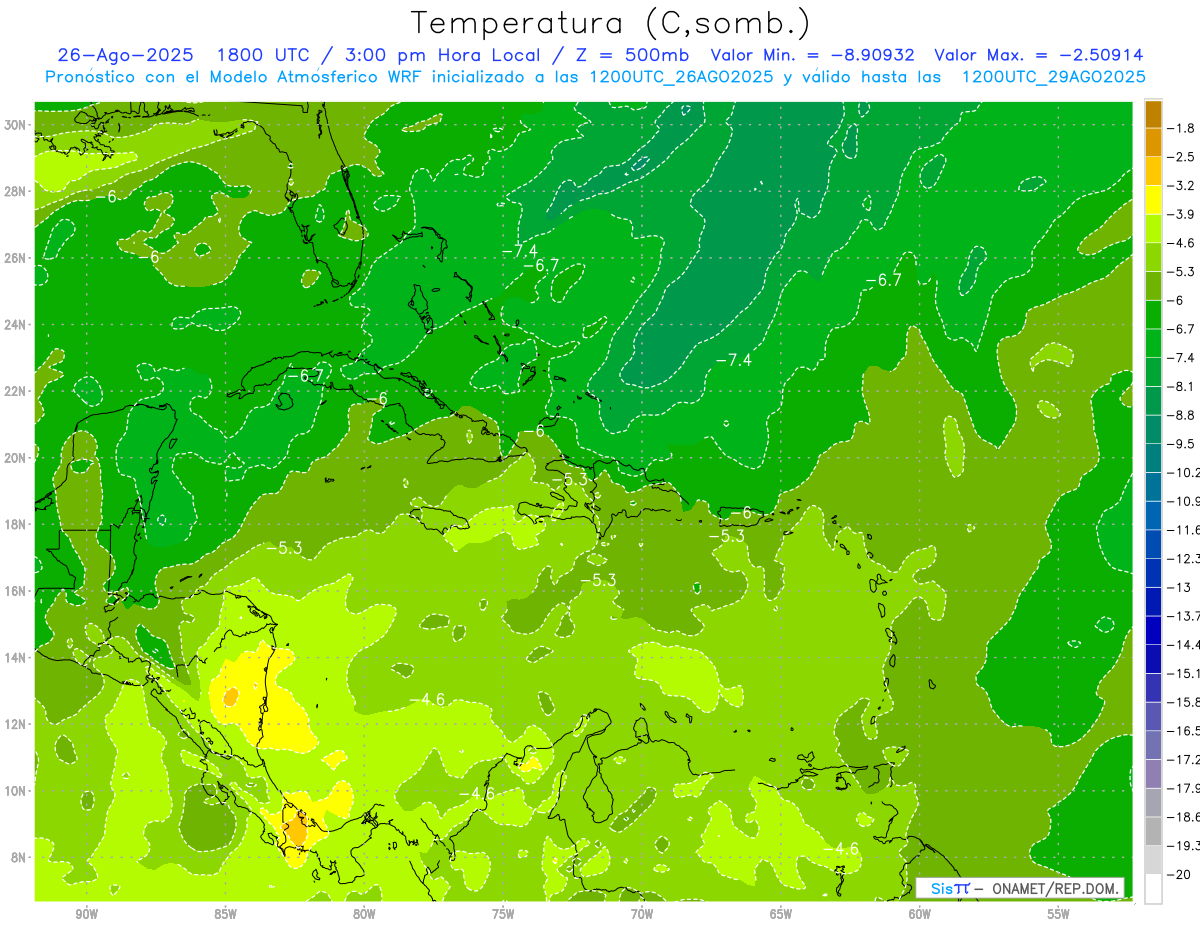This screenshot has width=1200, height=927.
Task: Click the white swatch at the legend bottom
Action: (1154, 889)
